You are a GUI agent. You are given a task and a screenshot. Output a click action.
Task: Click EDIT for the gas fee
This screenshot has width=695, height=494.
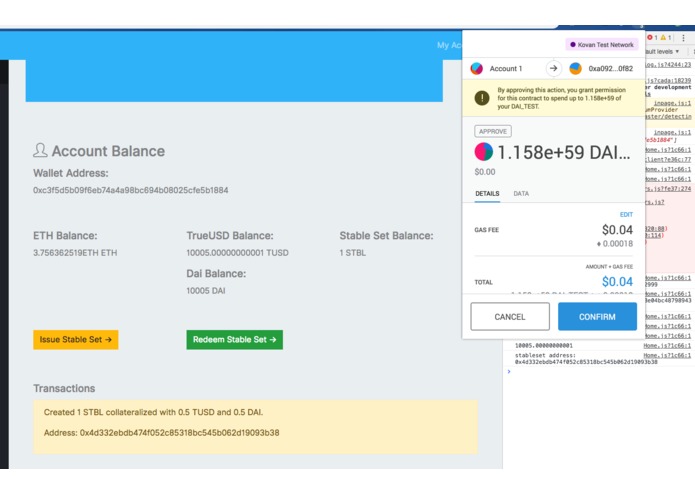pyautogui.click(x=626, y=214)
